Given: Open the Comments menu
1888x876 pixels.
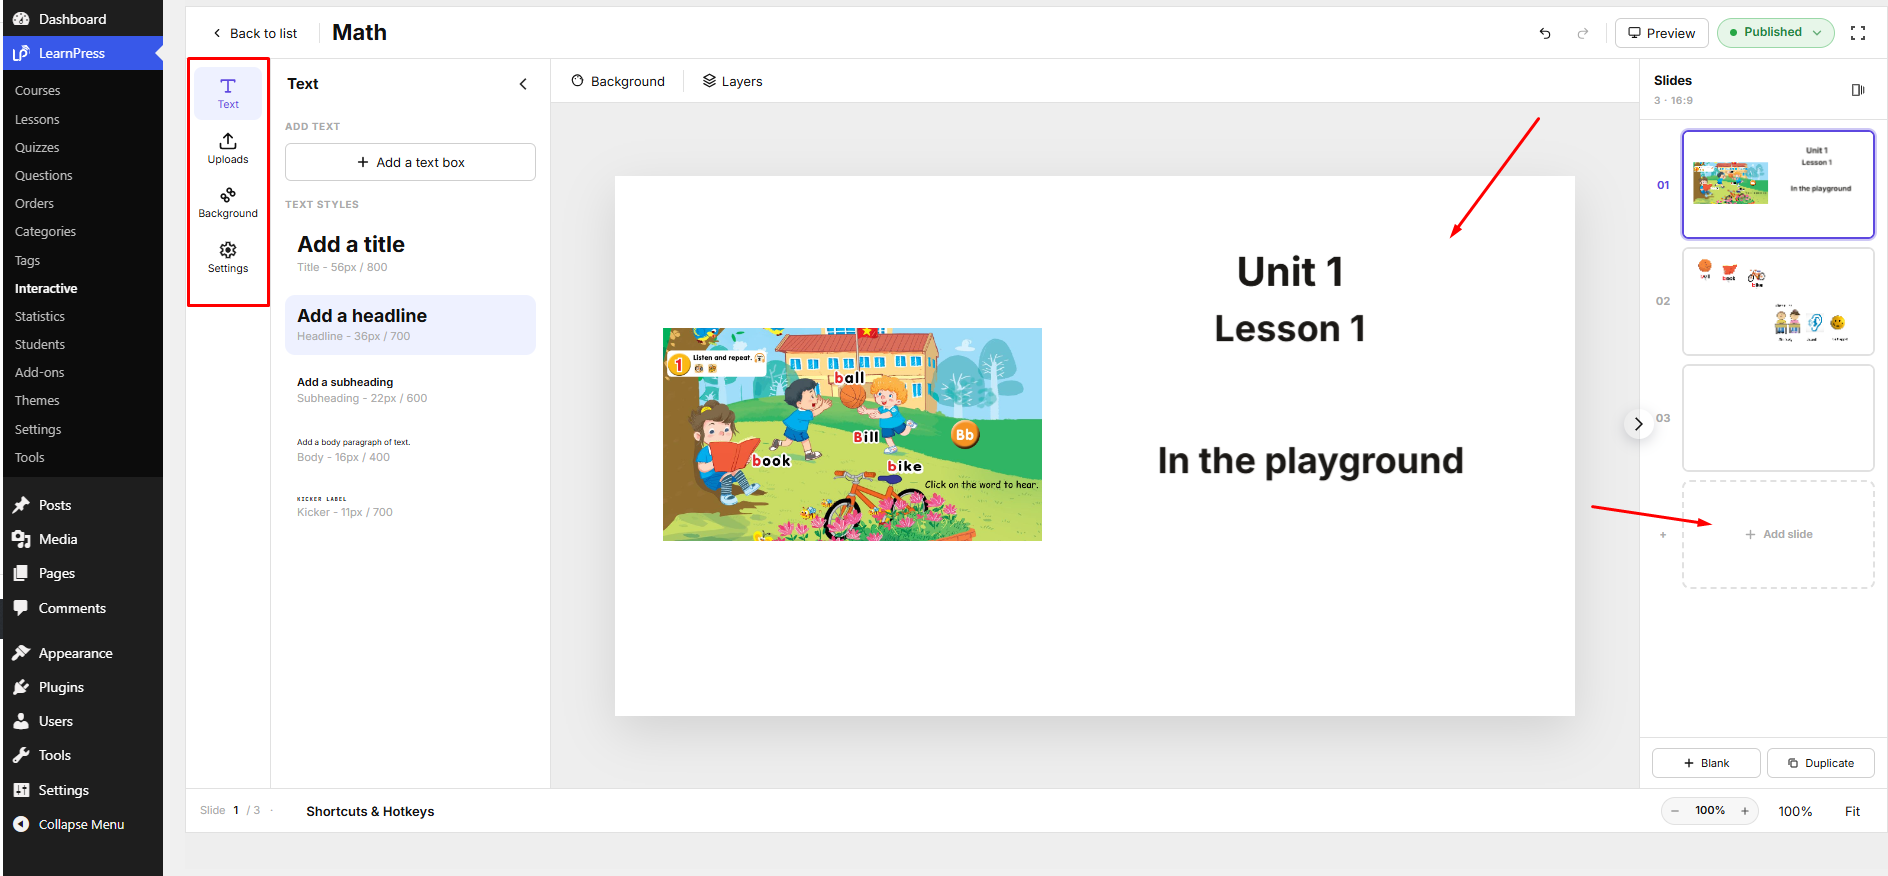Looking at the screenshot, I should point(83,608).
